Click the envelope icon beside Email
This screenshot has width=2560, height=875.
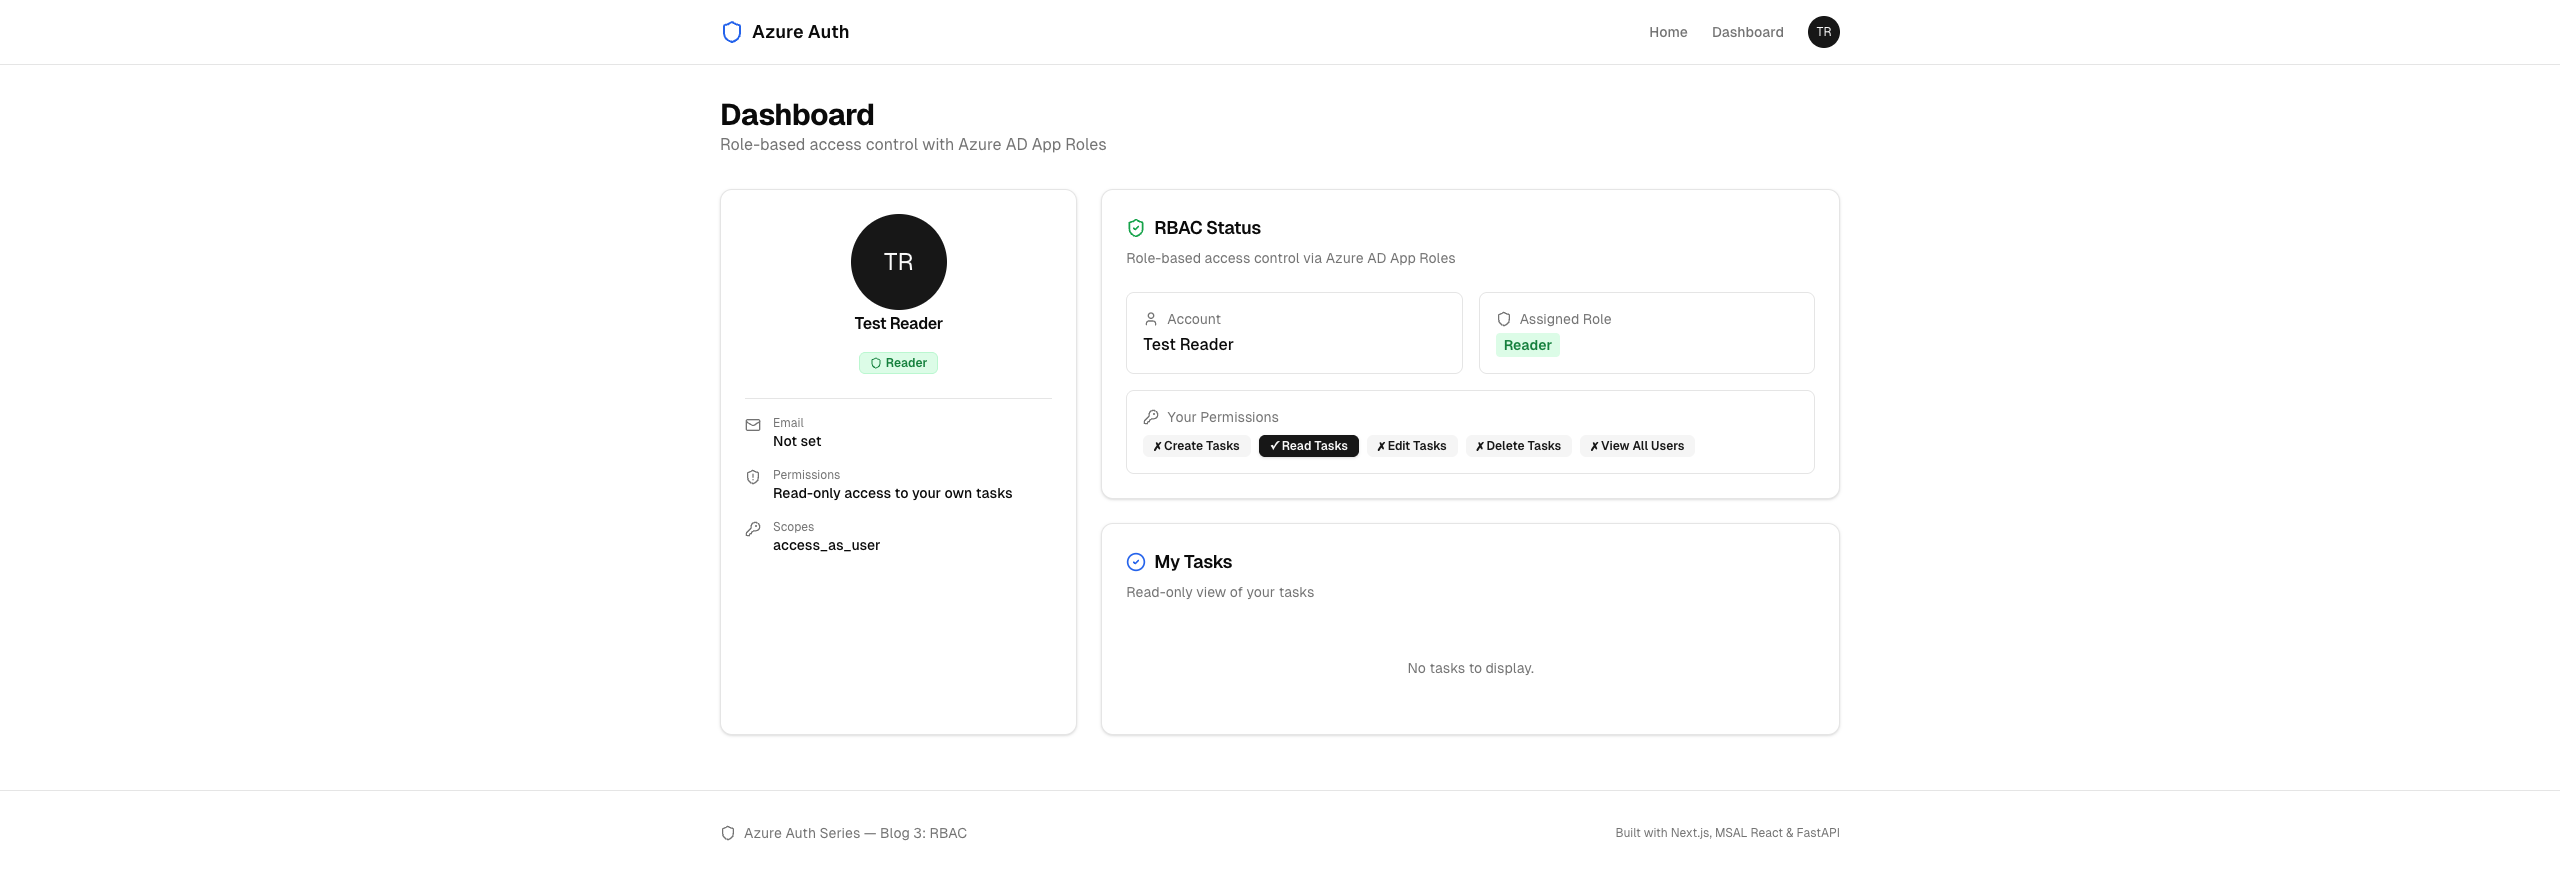(x=753, y=425)
